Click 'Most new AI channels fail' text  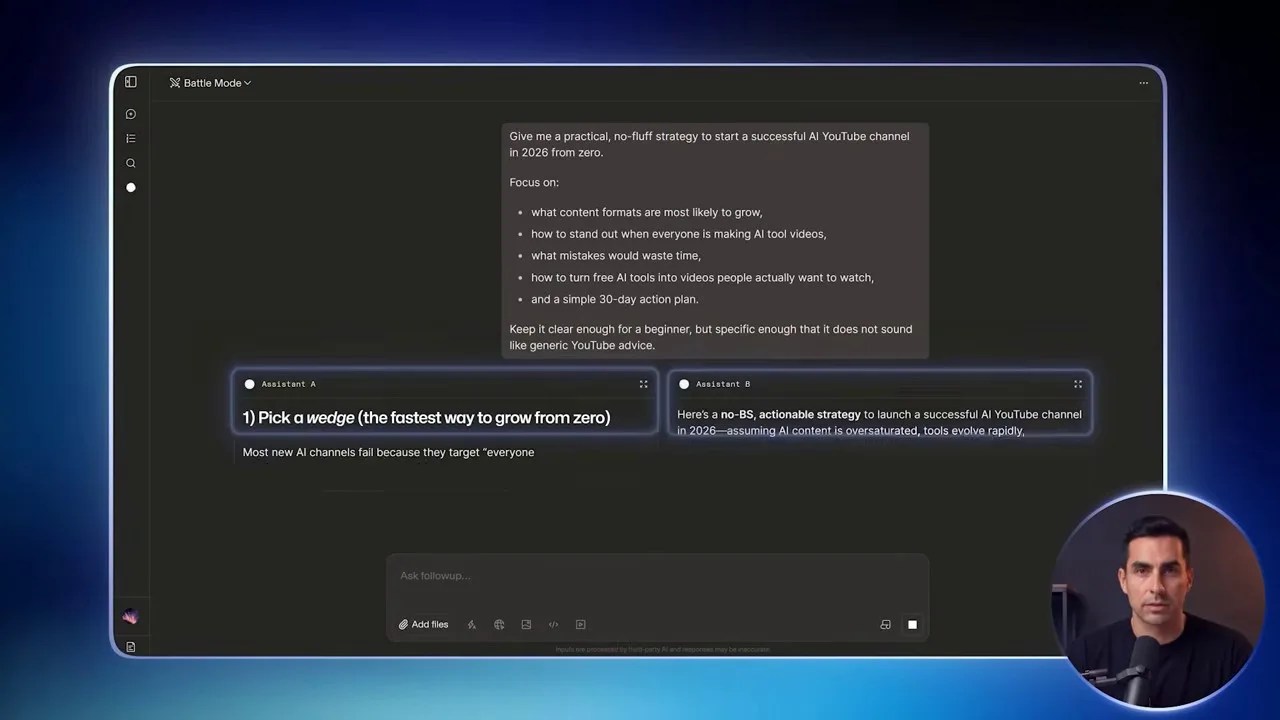click(x=388, y=452)
